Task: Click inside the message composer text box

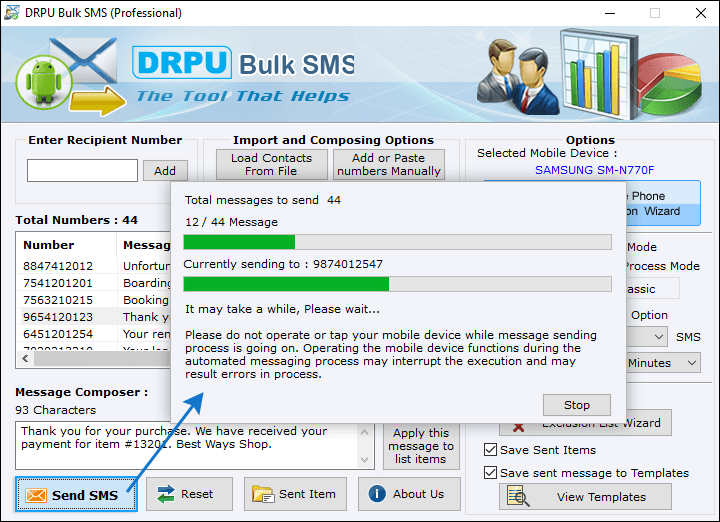Action: [186, 446]
